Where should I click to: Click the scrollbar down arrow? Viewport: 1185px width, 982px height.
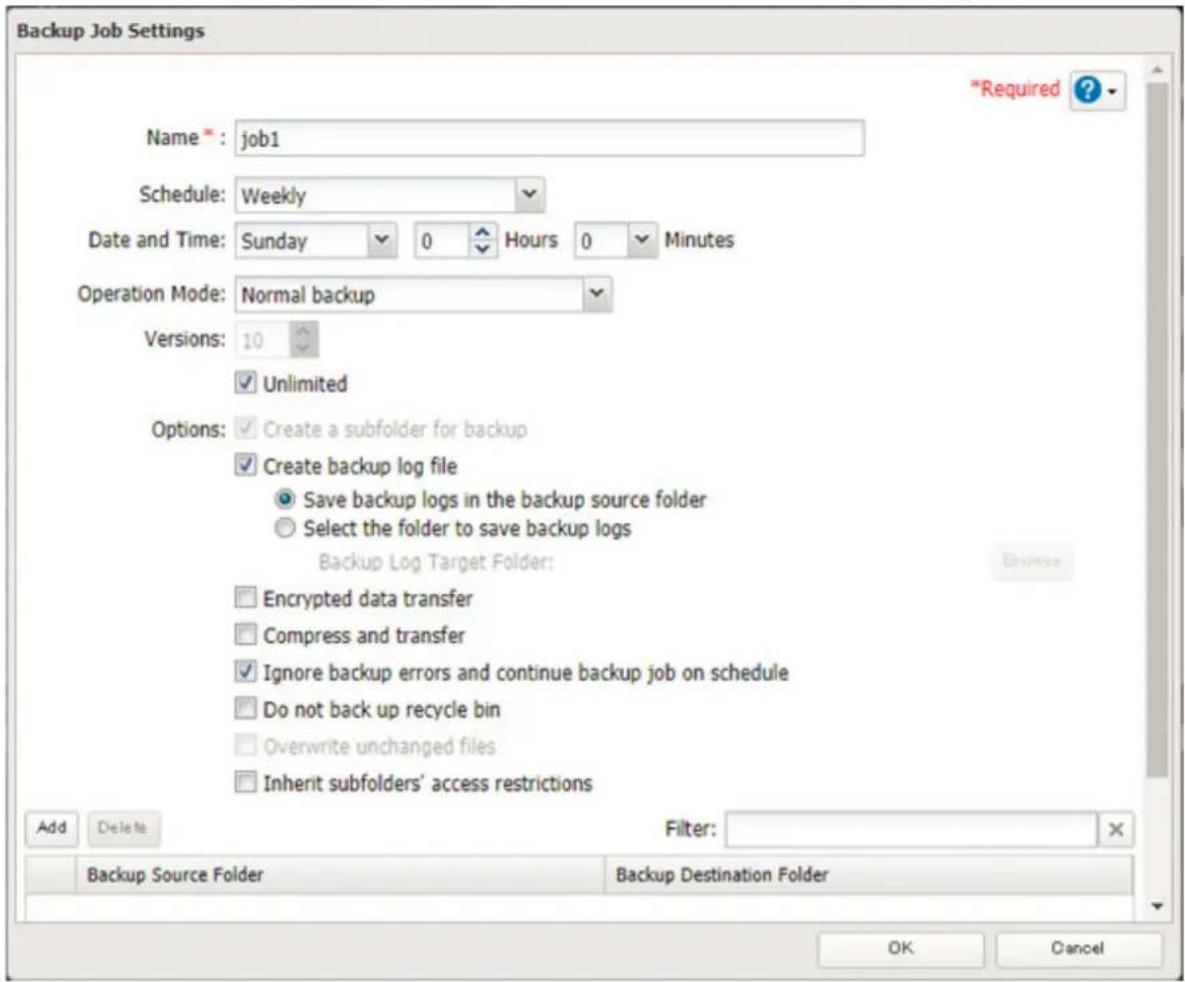pos(1156,906)
